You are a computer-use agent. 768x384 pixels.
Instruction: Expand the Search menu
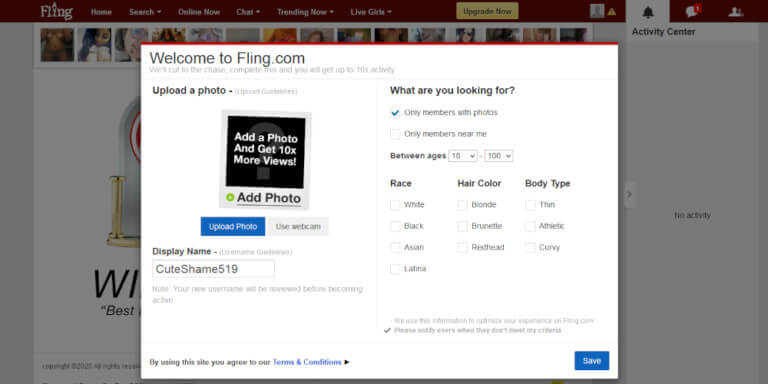(x=145, y=12)
